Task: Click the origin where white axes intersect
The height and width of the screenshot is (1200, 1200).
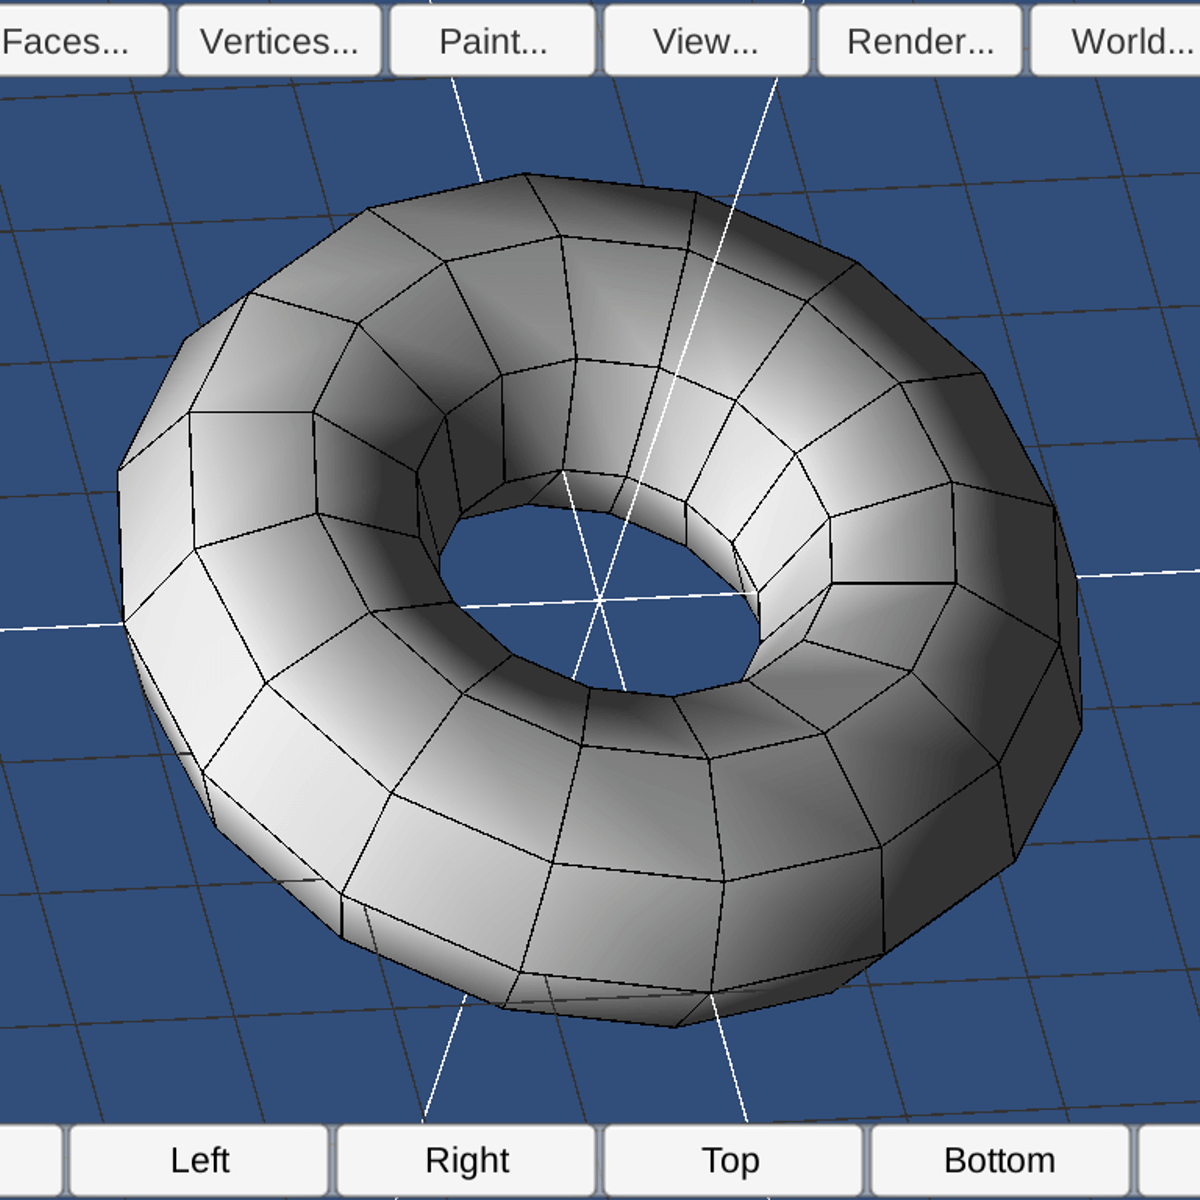Action: [600, 600]
